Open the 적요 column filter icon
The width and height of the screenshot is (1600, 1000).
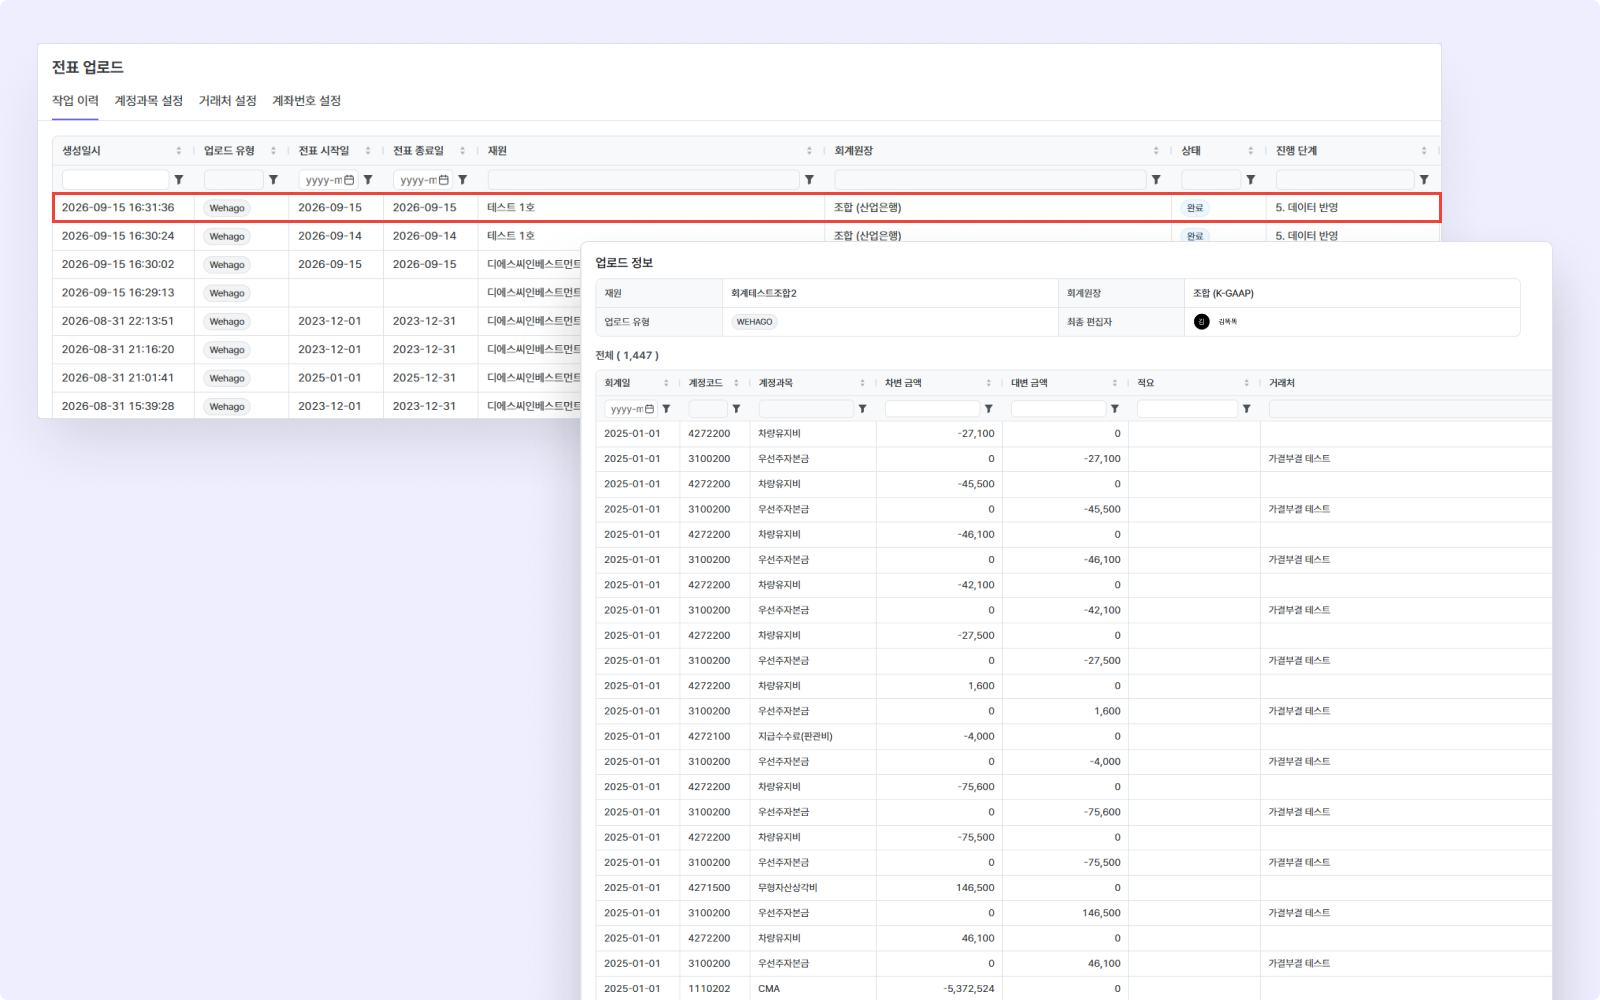point(1246,409)
